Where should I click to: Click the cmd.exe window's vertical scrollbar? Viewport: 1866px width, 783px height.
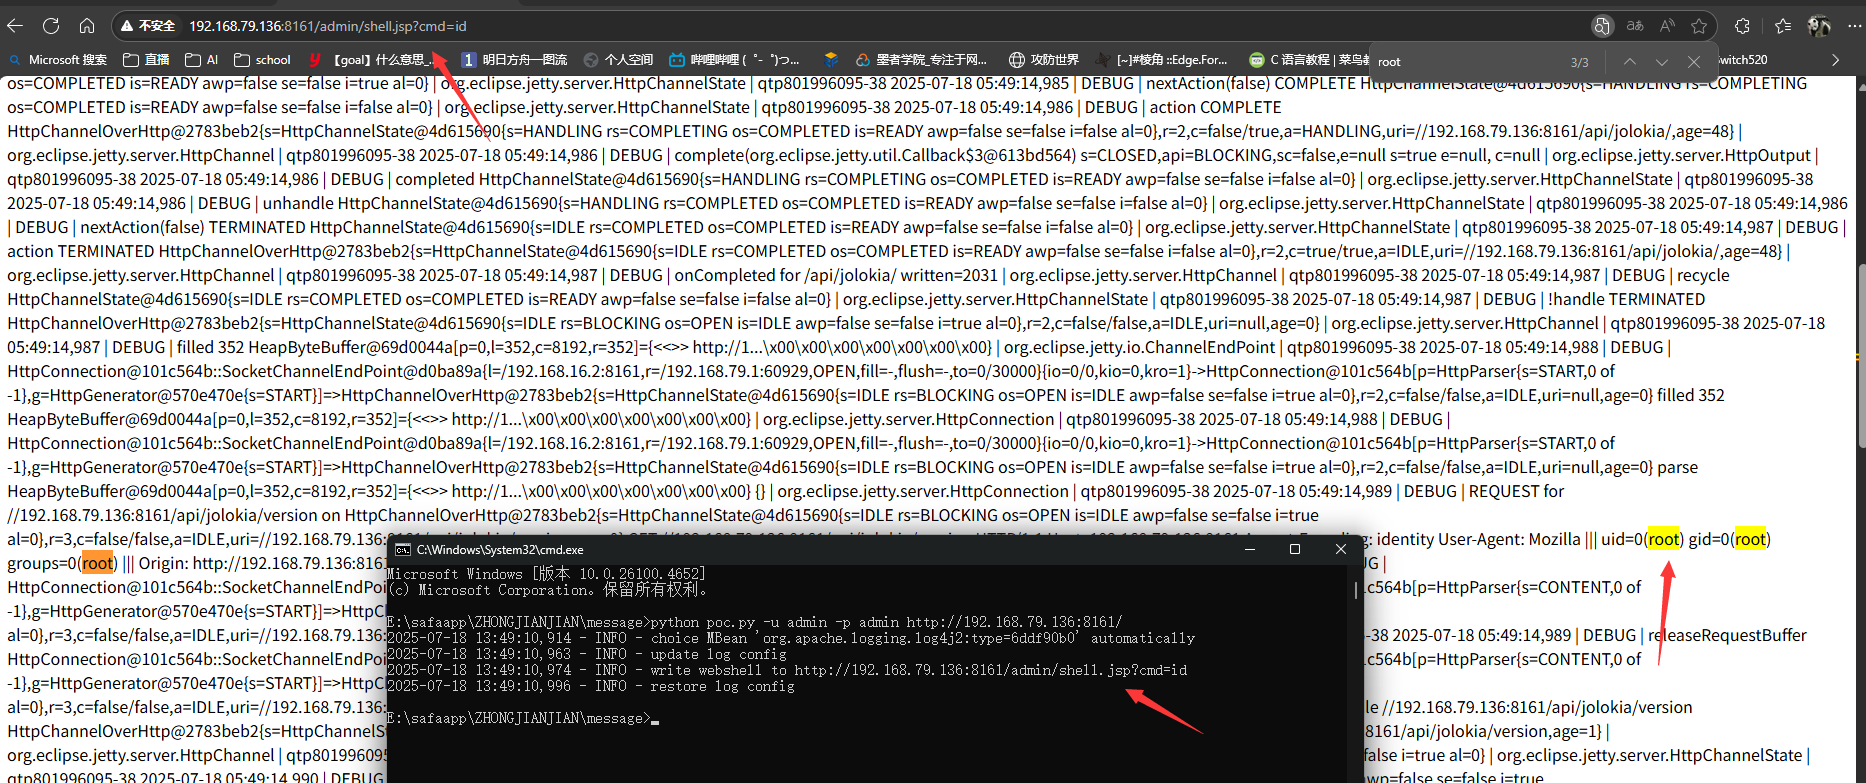(x=1357, y=590)
